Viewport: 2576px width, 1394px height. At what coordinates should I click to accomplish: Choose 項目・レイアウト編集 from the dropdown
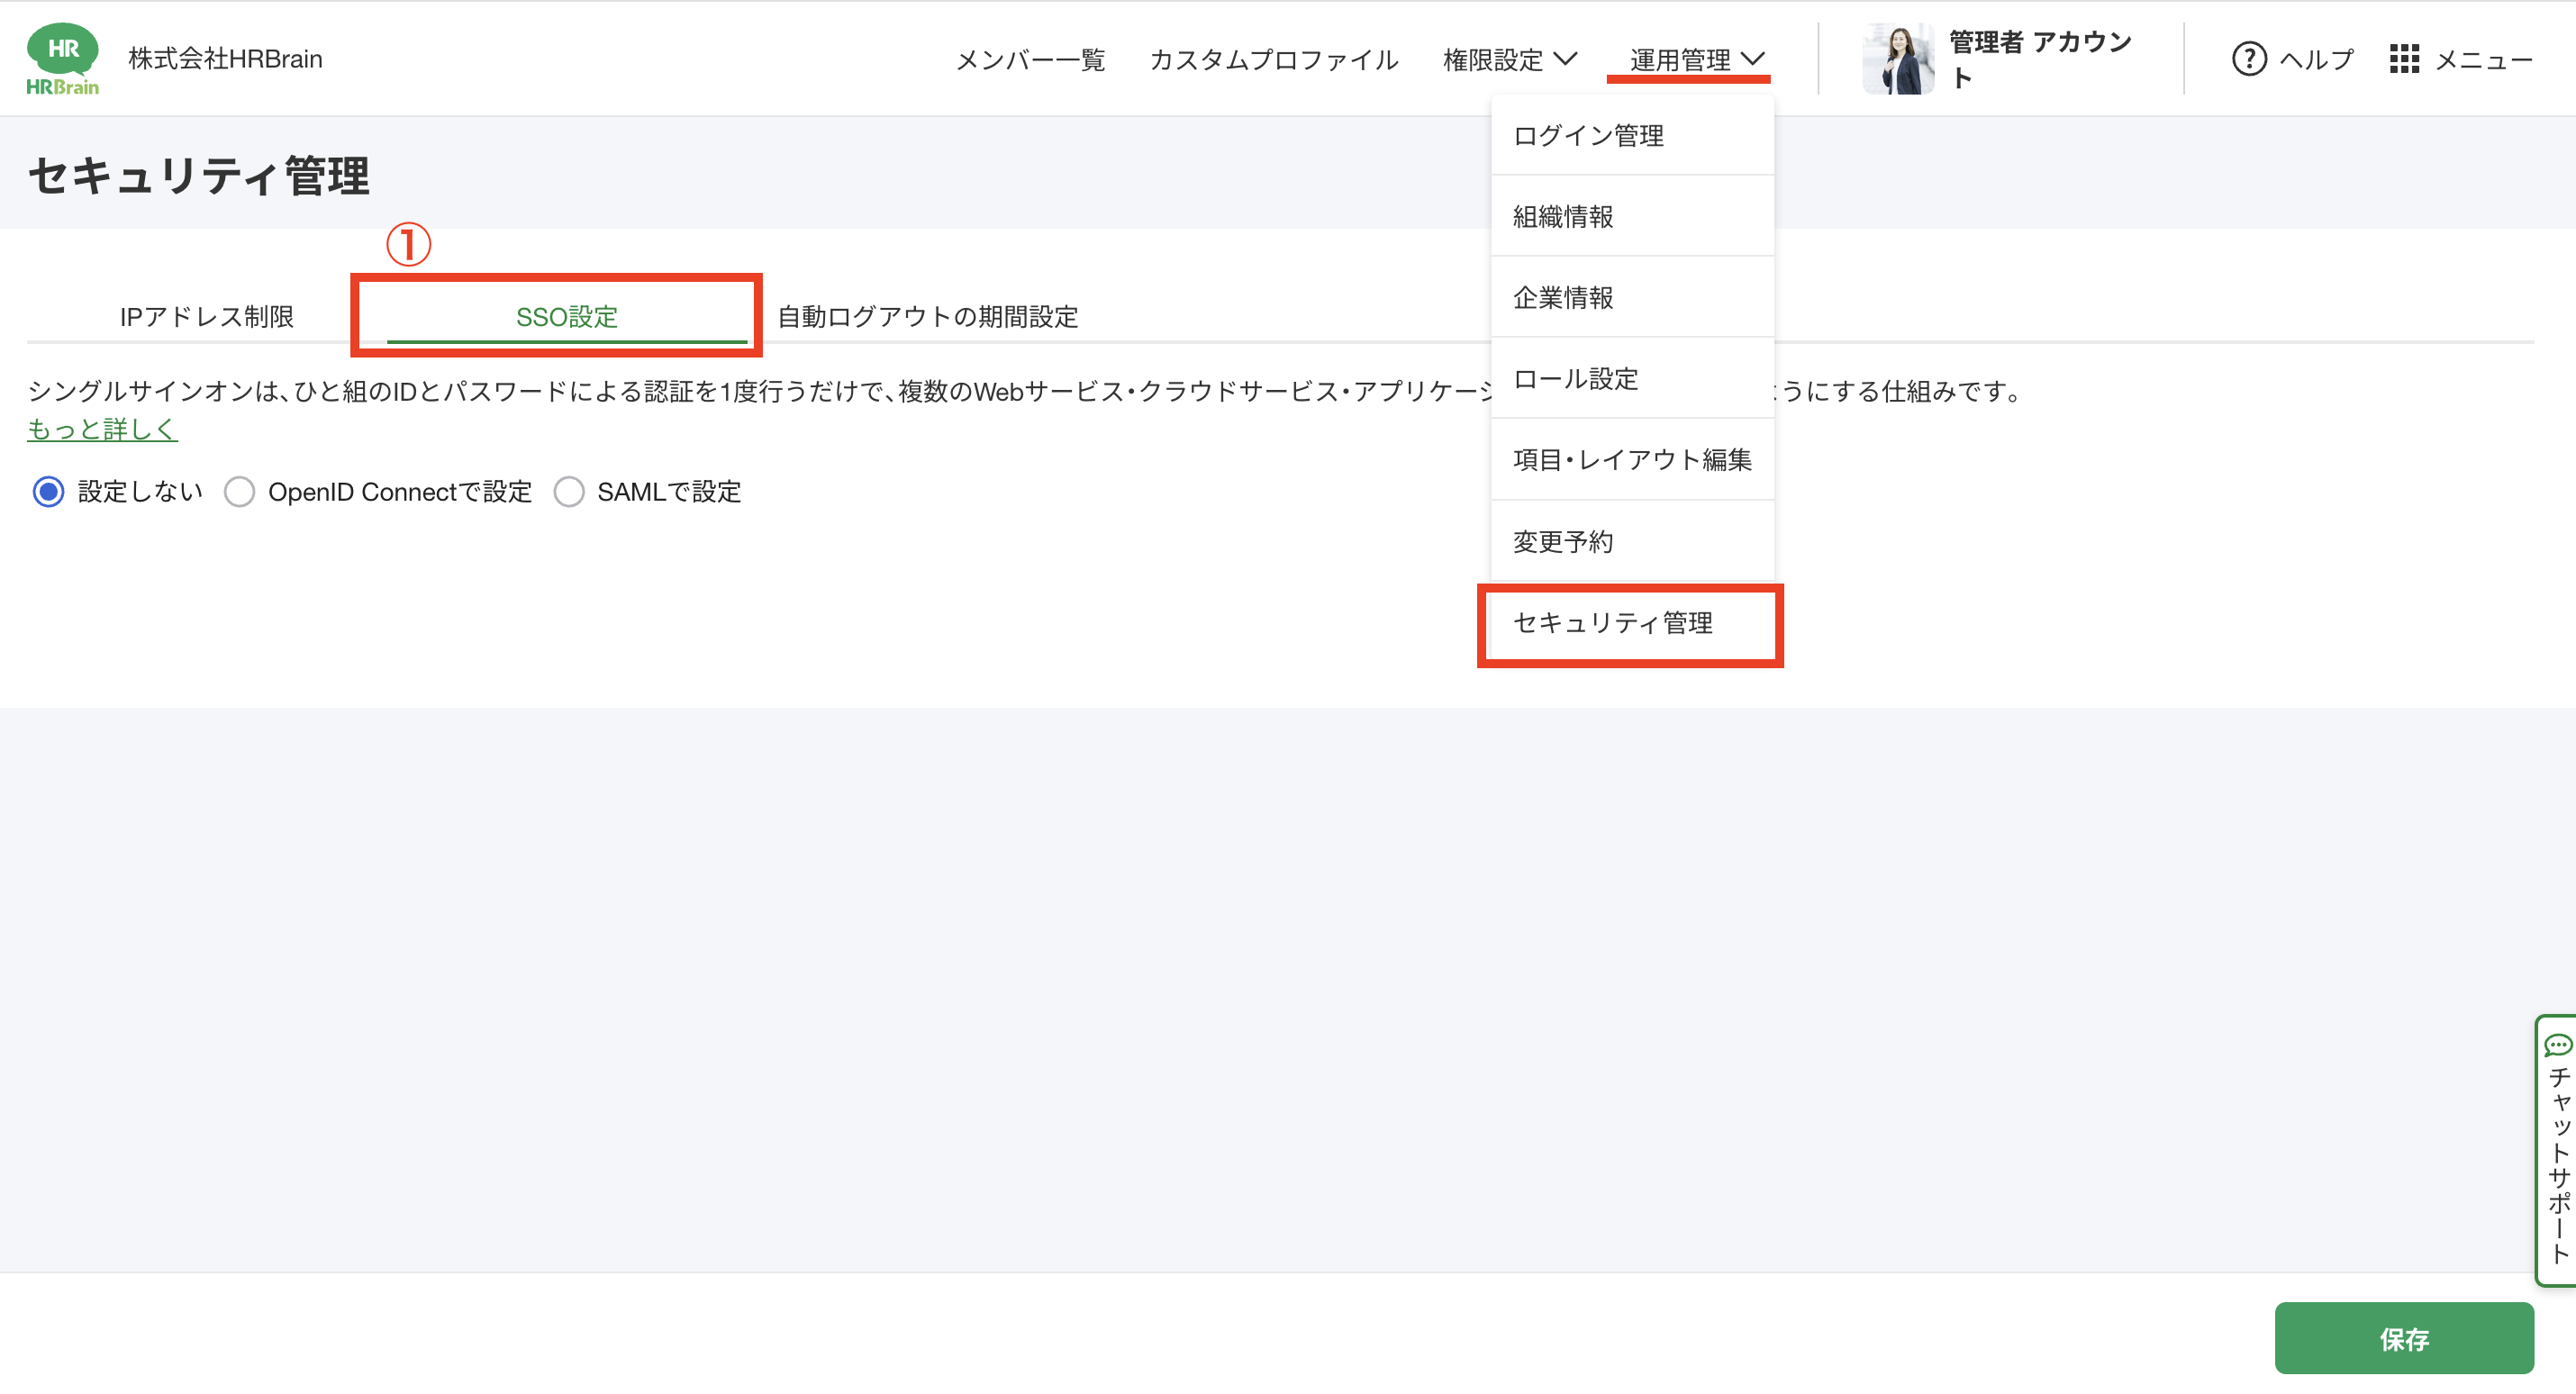tap(1632, 460)
